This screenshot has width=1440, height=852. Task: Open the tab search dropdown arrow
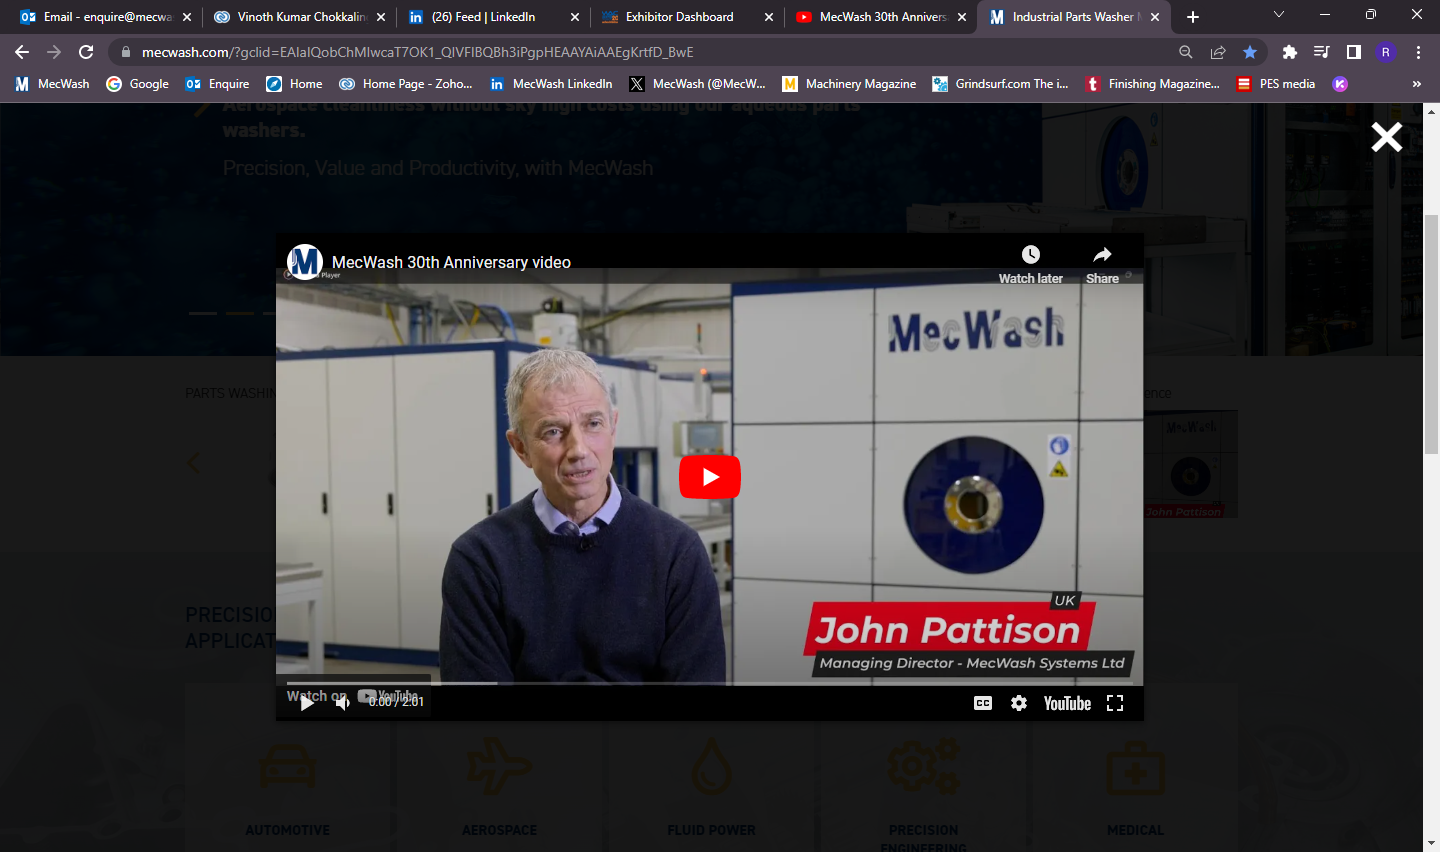(x=1278, y=15)
